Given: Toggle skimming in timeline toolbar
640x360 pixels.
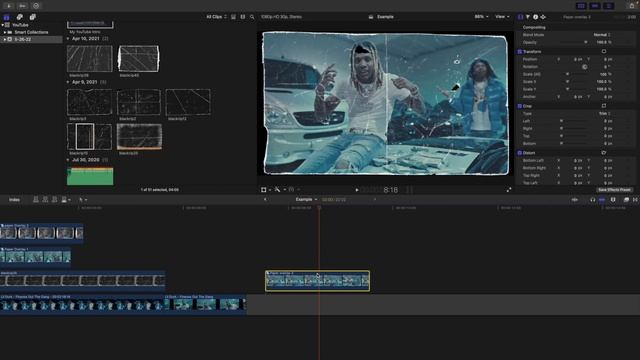Looking at the screenshot, I should [574, 200].
